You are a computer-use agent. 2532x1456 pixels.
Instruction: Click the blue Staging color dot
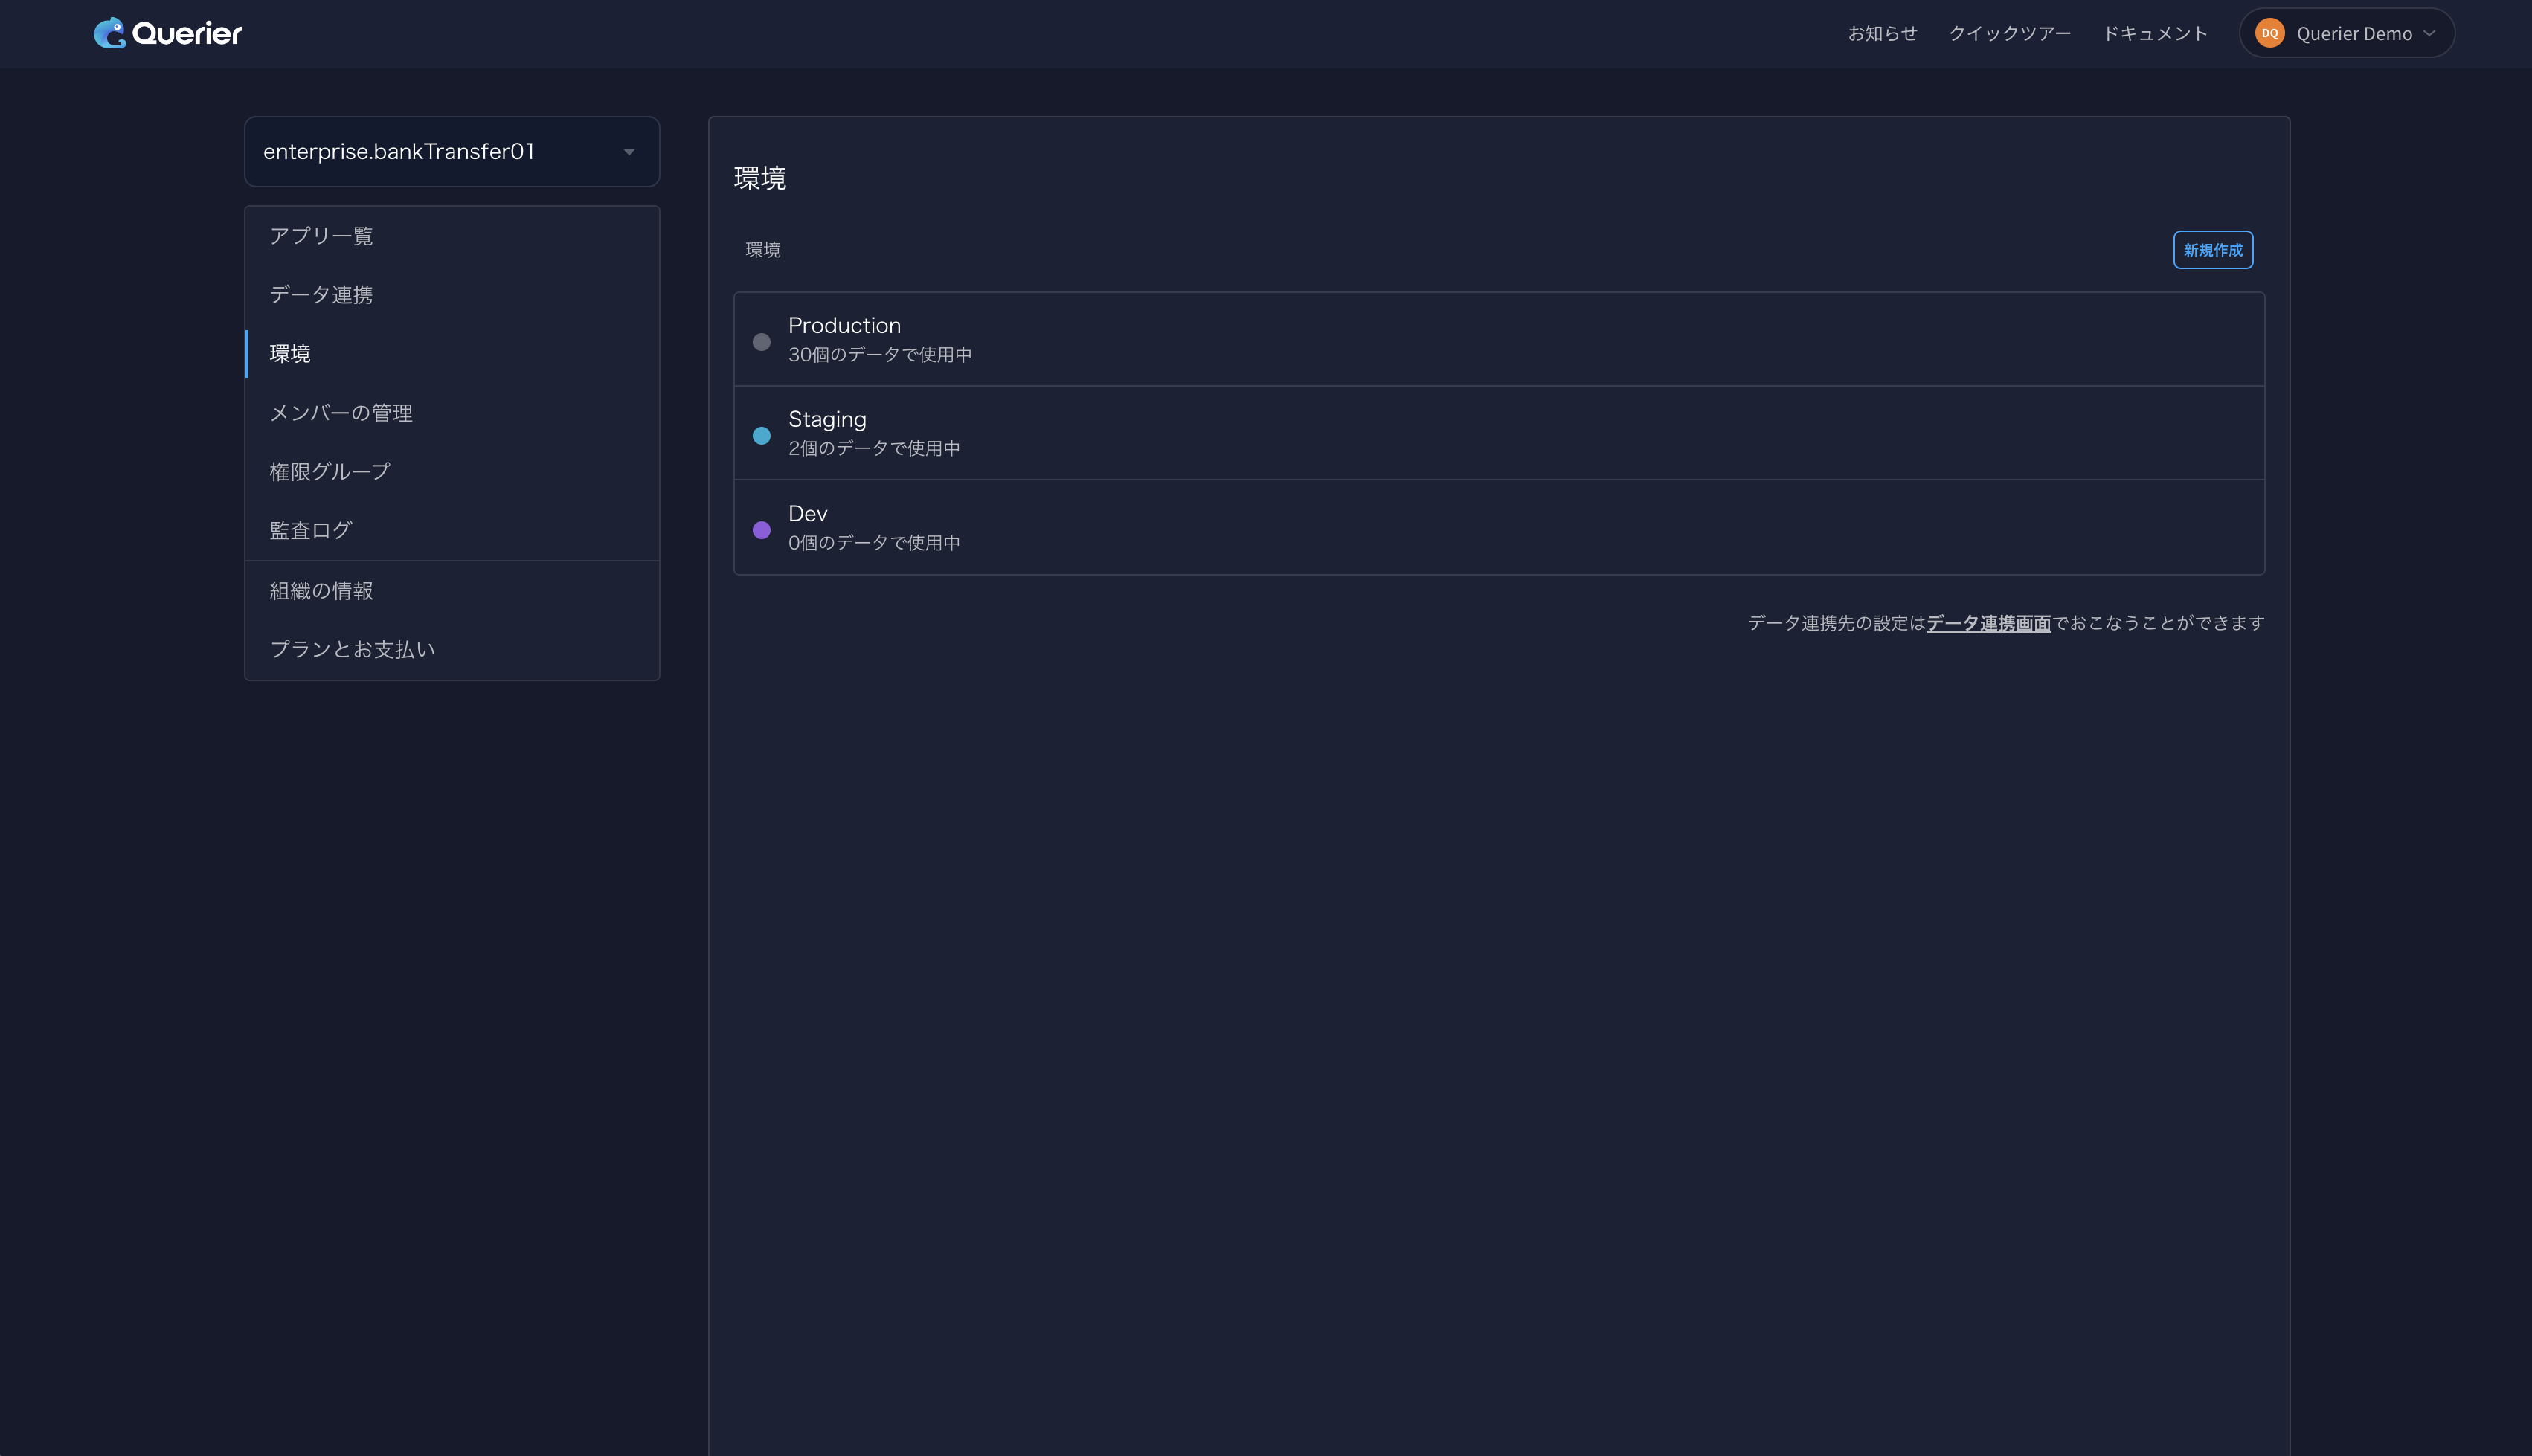tap(761, 436)
